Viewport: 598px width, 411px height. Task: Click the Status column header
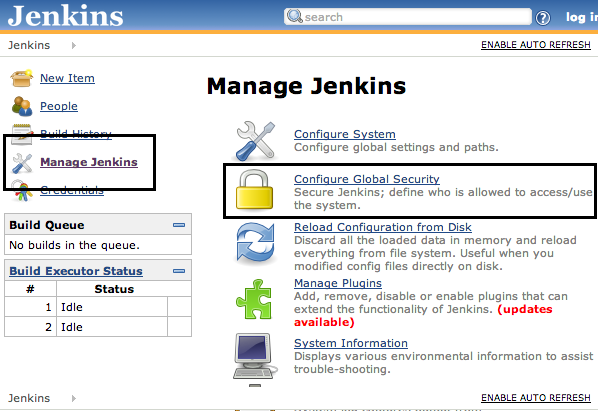tap(114, 289)
